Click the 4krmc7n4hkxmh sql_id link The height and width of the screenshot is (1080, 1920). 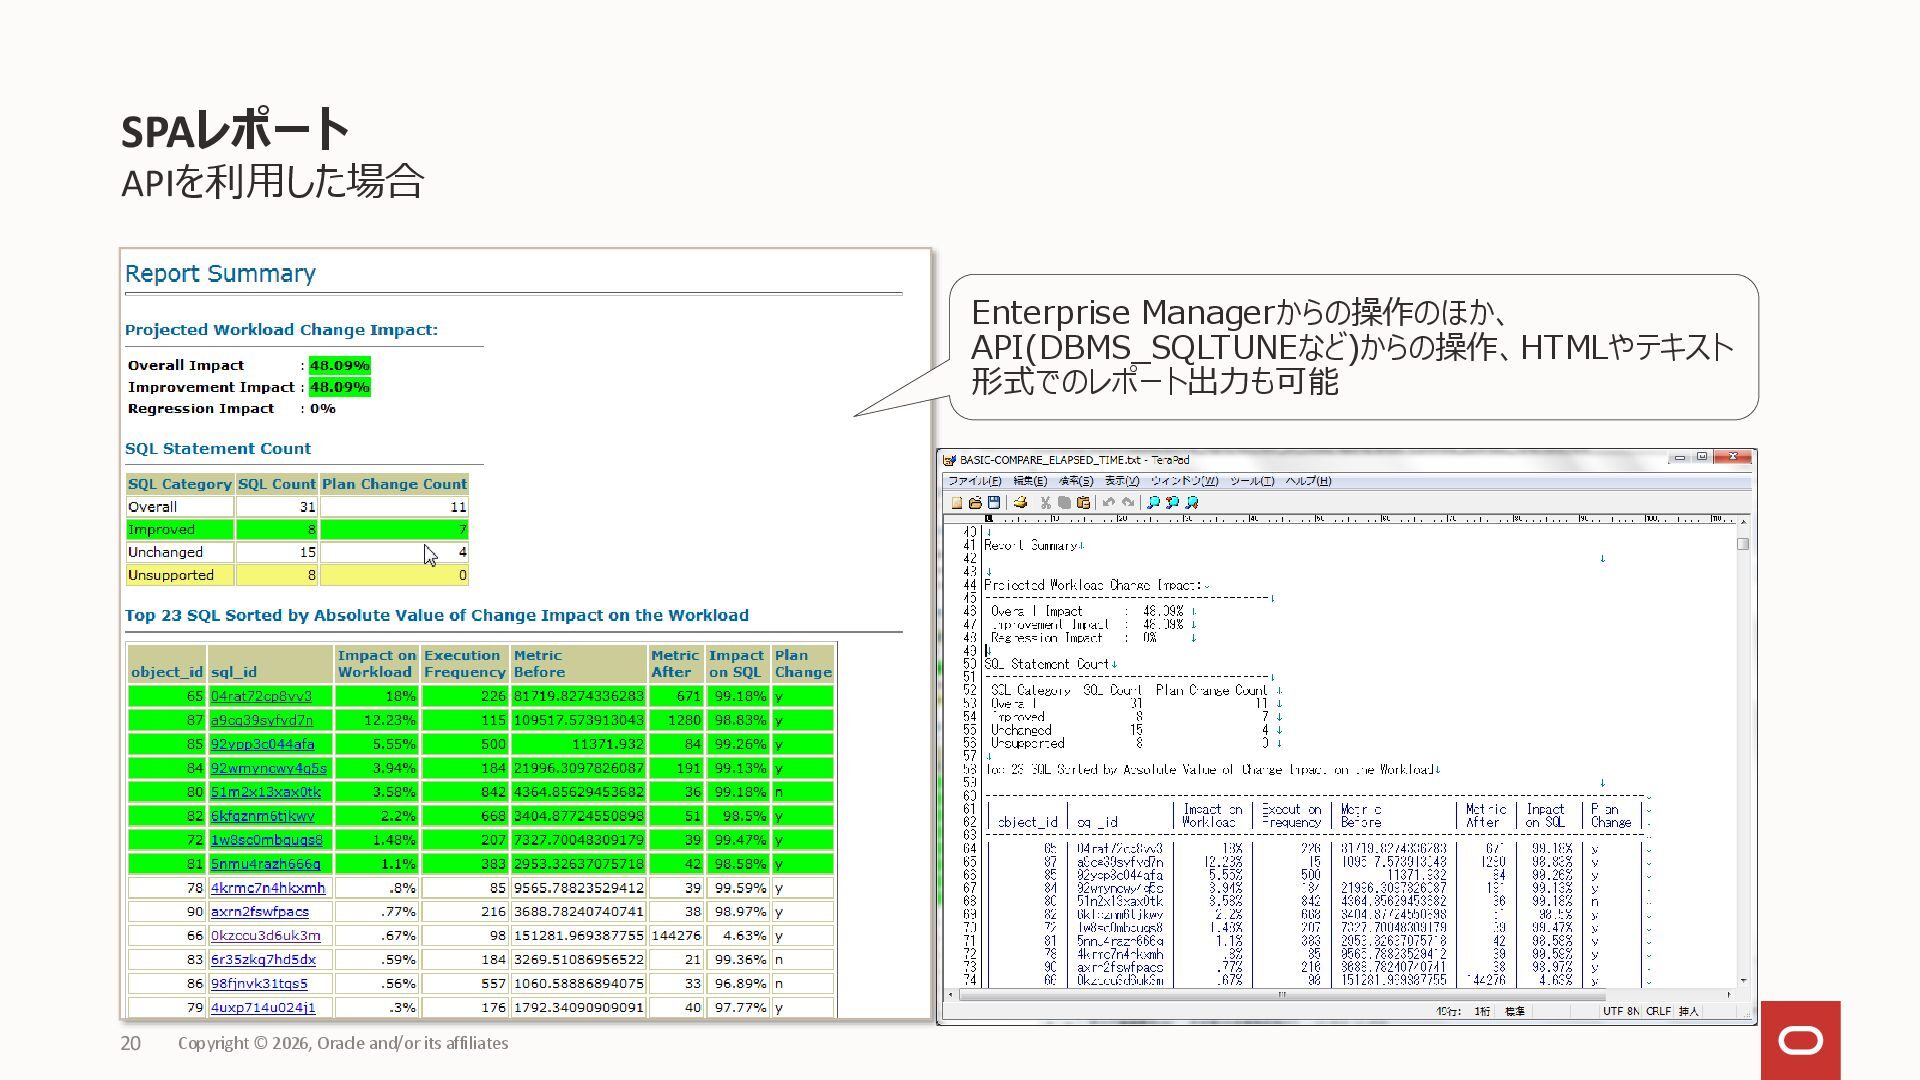(x=268, y=888)
